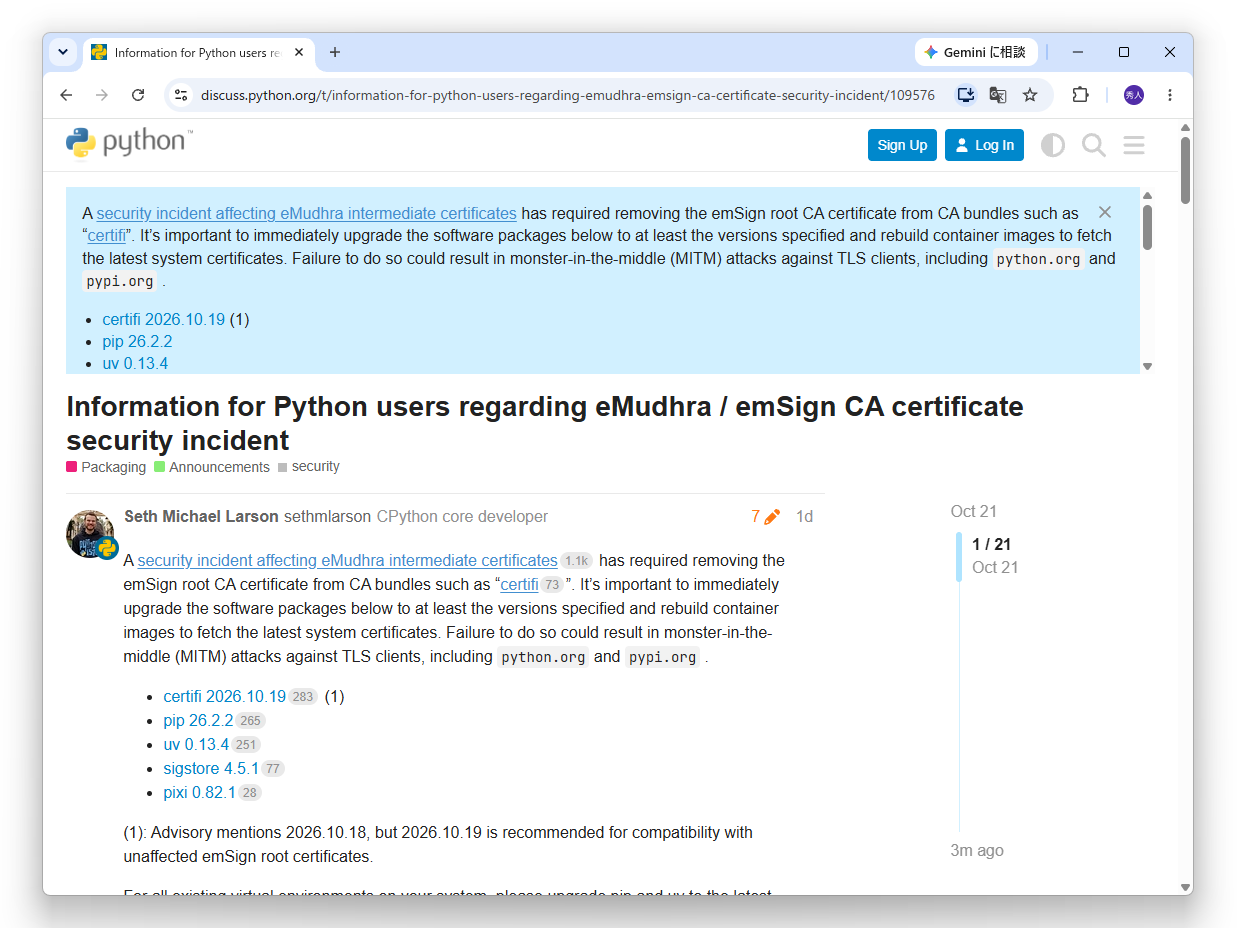Image resolution: width=1237 pixels, height=928 pixels.
Task: Open the banner link about eMudhra intermediate certificates
Action: 306,213
